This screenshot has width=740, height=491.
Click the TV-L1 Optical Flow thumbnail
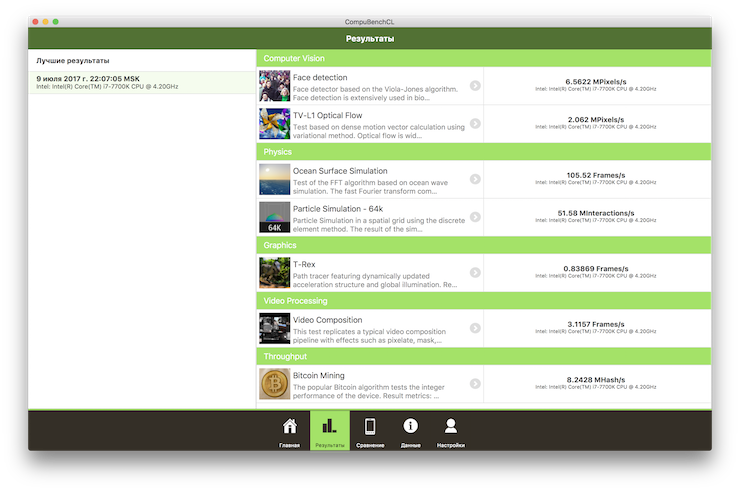pyautogui.click(x=275, y=124)
